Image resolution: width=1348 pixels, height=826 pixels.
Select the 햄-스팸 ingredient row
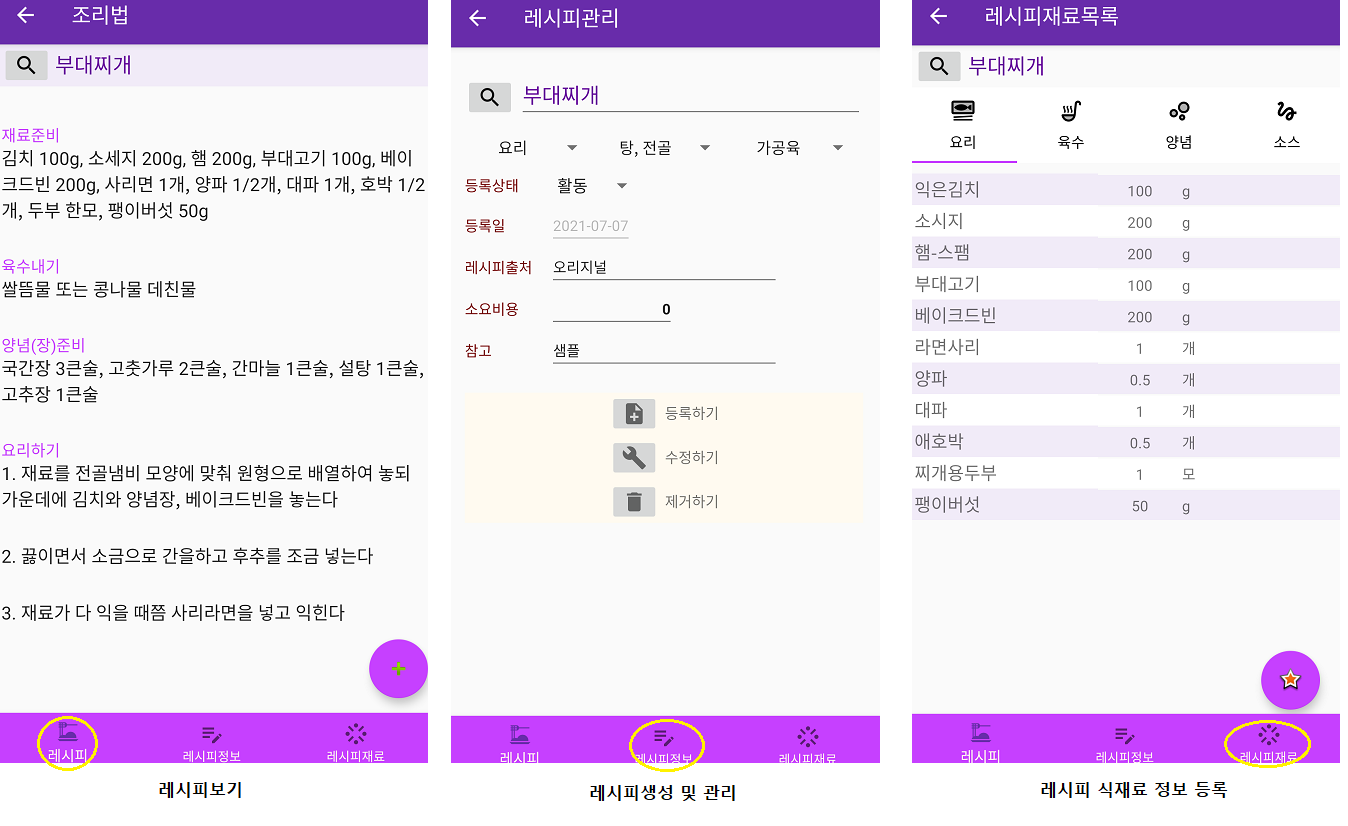1126,253
